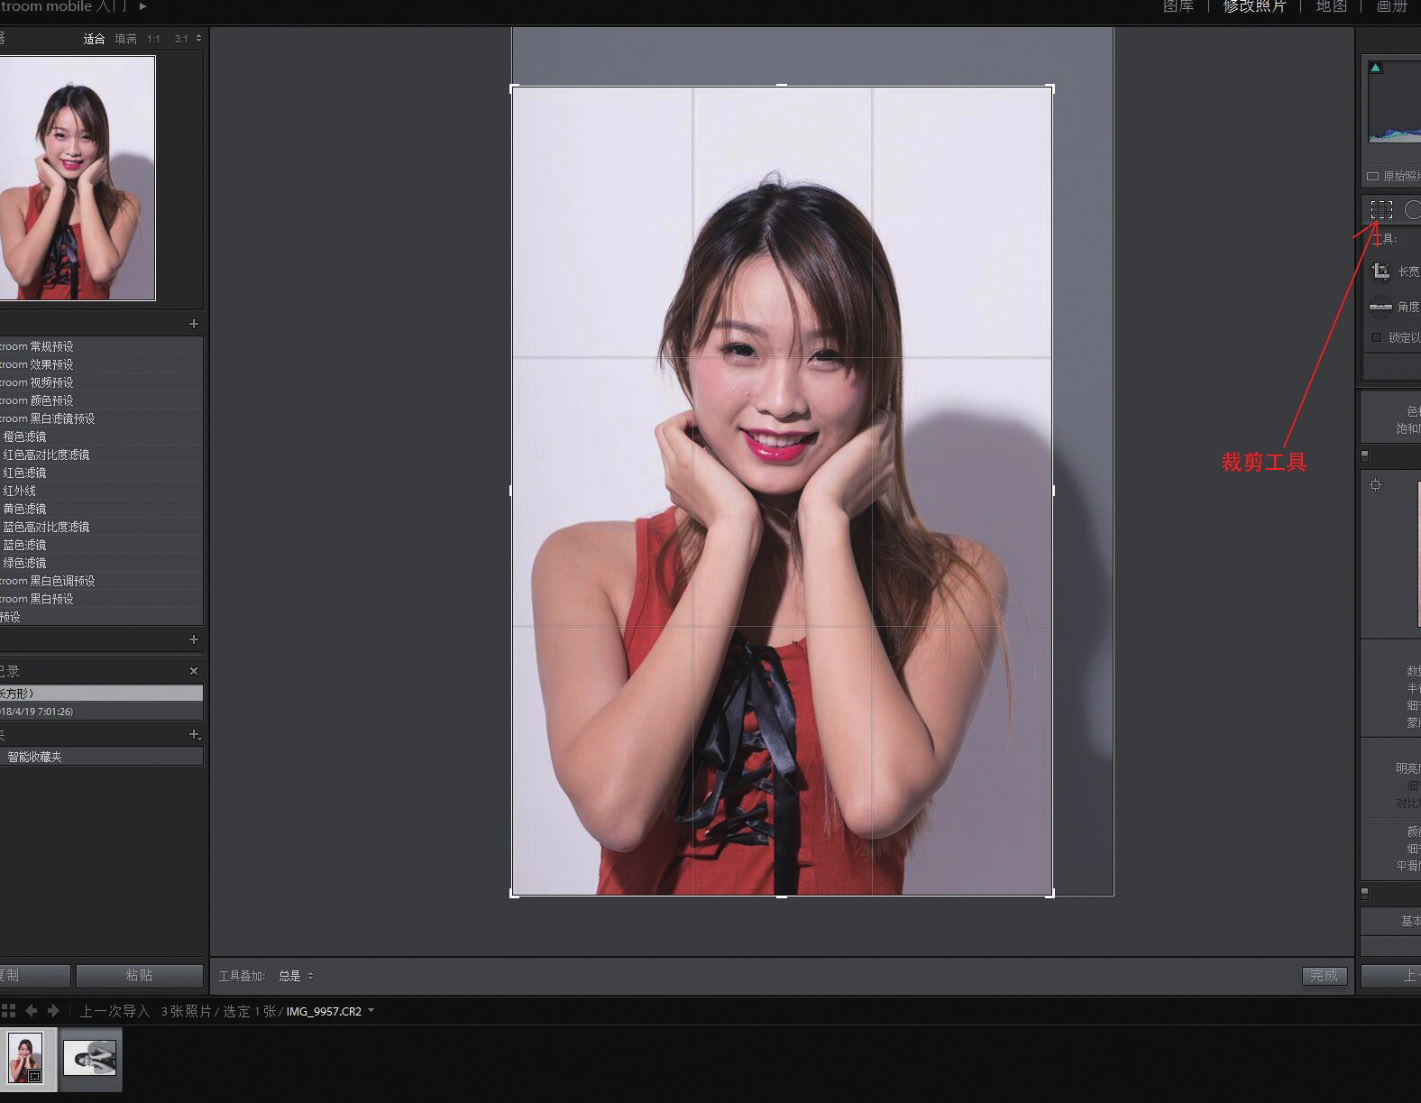1421x1103 pixels.
Task: Open the 工具叠加 总是 dropdown
Action: (x=296, y=976)
